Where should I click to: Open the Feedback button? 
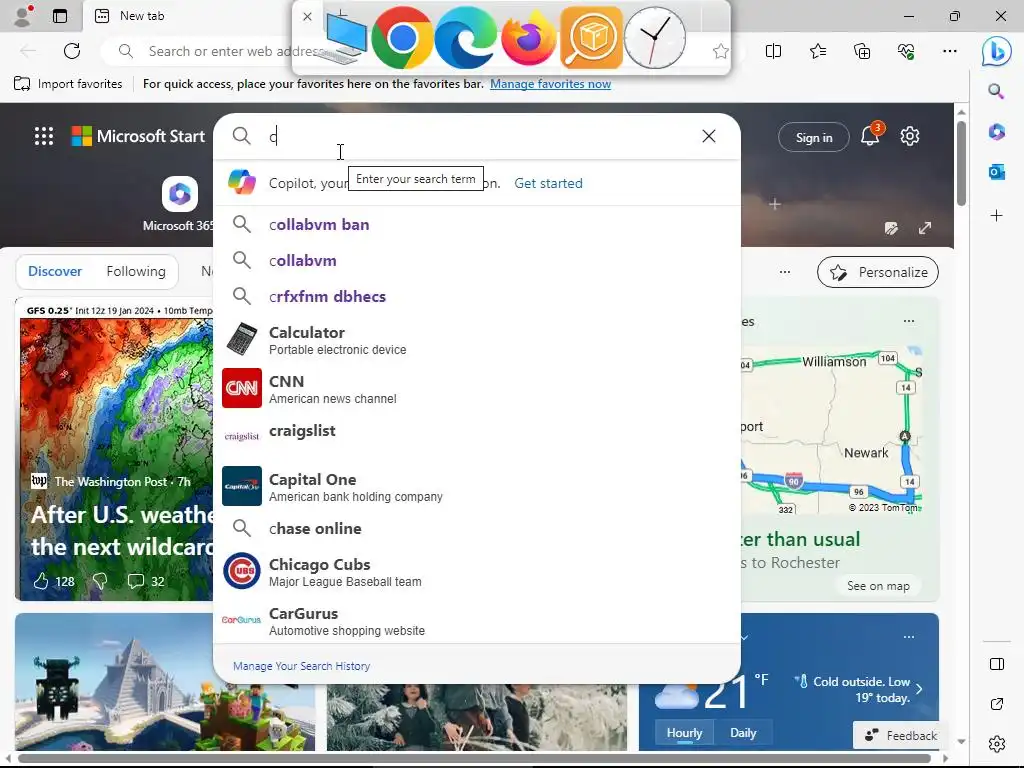click(x=901, y=735)
